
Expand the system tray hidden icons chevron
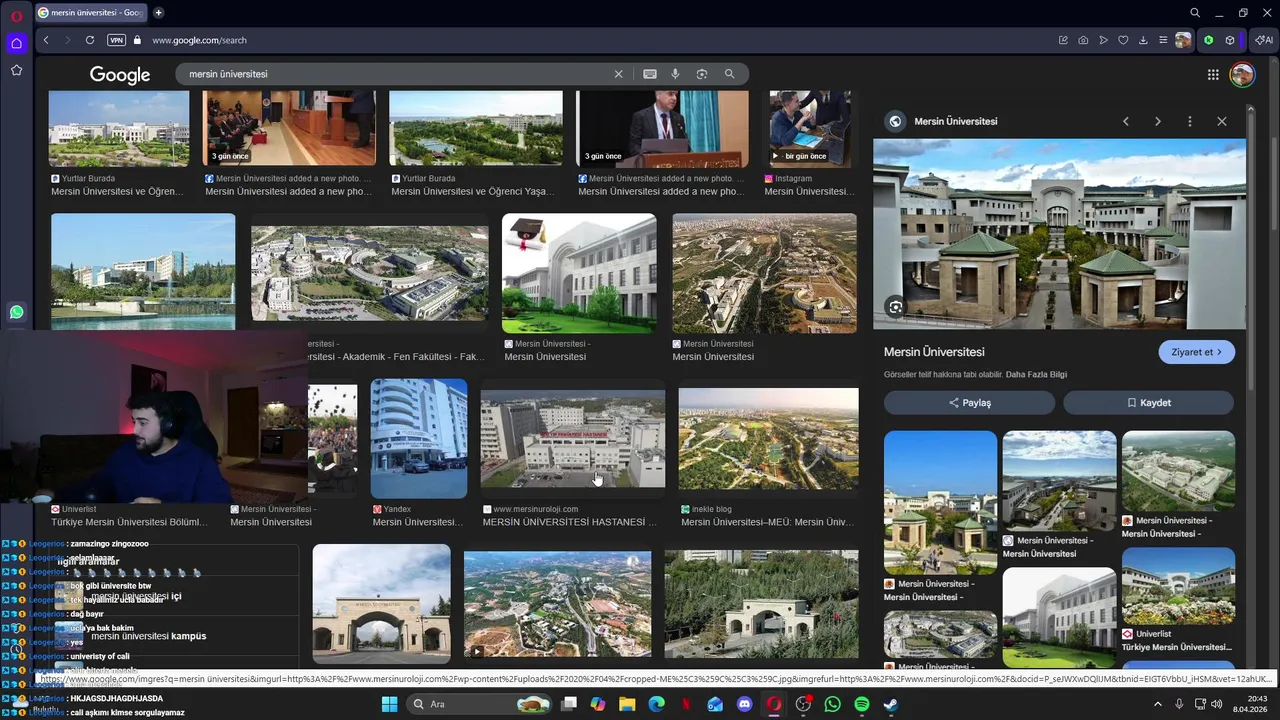click(x=1158, y=704)
